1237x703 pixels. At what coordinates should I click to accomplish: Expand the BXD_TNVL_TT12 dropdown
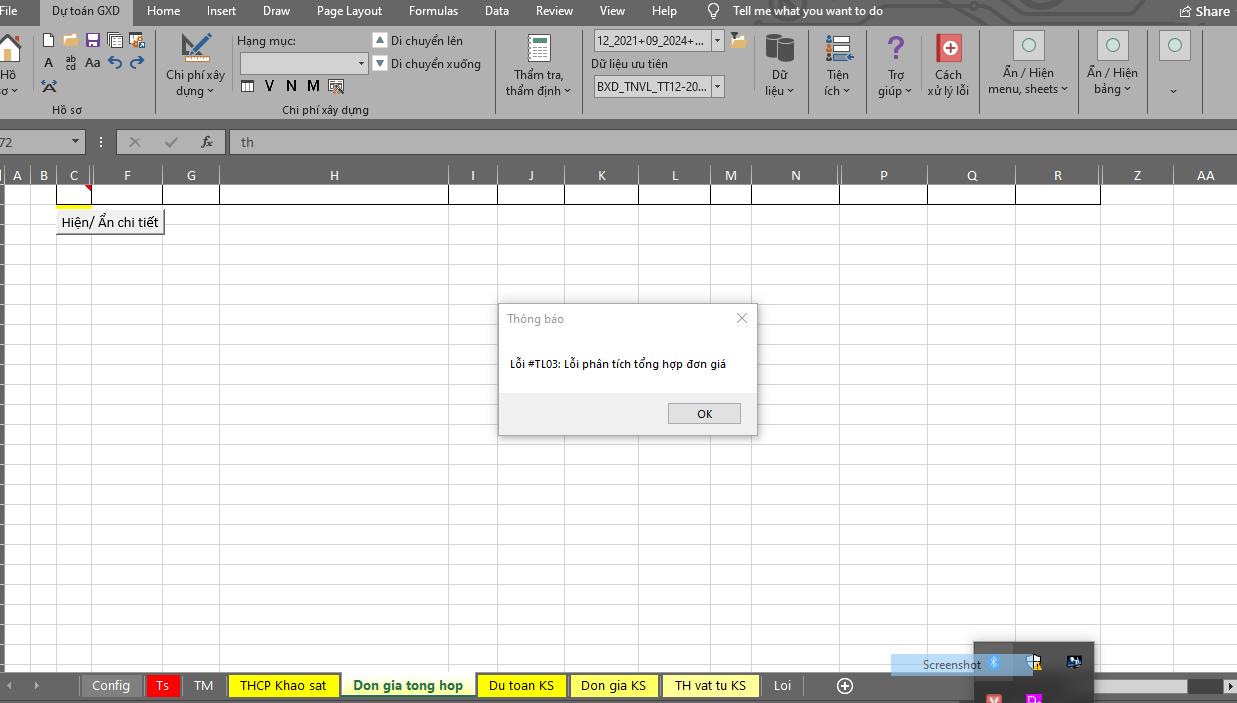click(x=717, y=87)
